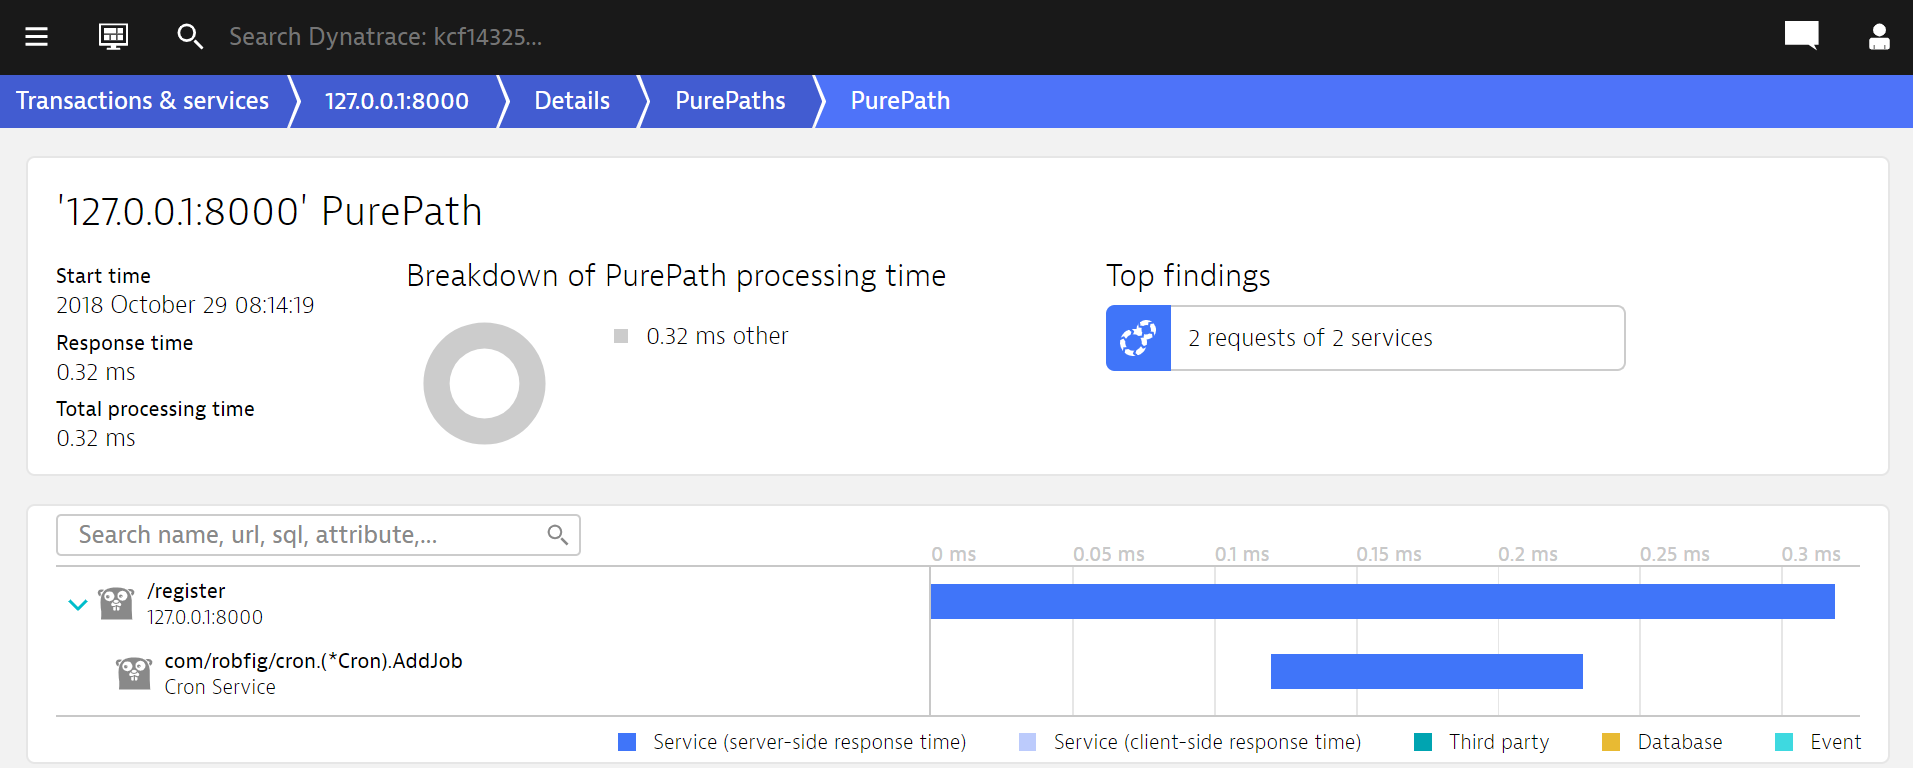The width and height of the screenshot is (1913, 768).
Task: Open the dashboards monitor icon
Action: point(113,37)
